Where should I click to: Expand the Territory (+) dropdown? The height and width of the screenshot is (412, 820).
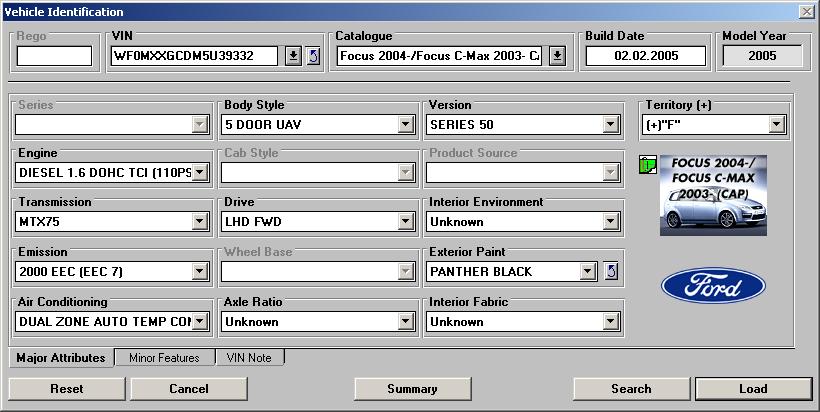[x=776, y=125]
